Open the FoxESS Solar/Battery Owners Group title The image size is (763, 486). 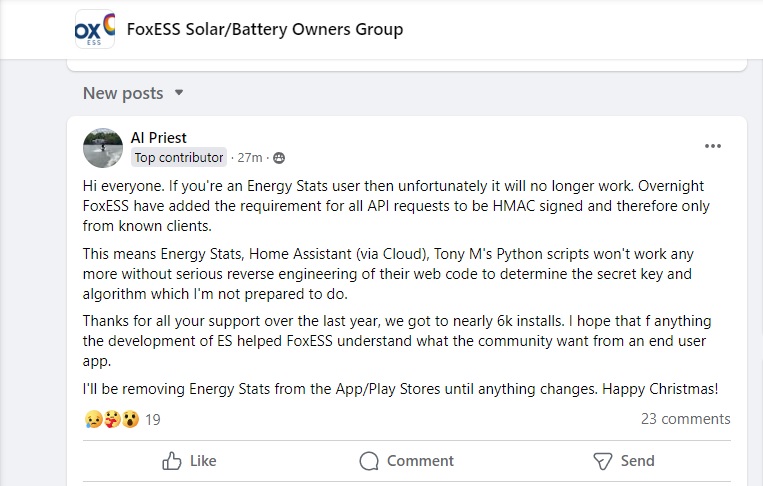click(265, 29)
